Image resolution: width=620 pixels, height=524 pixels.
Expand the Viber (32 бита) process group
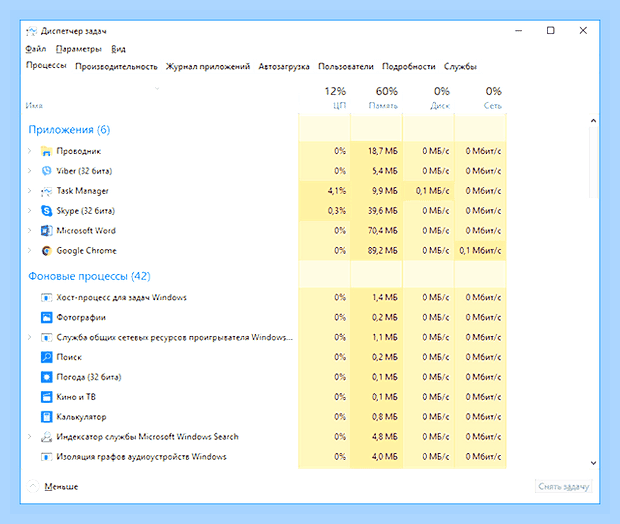pos(29,170)
